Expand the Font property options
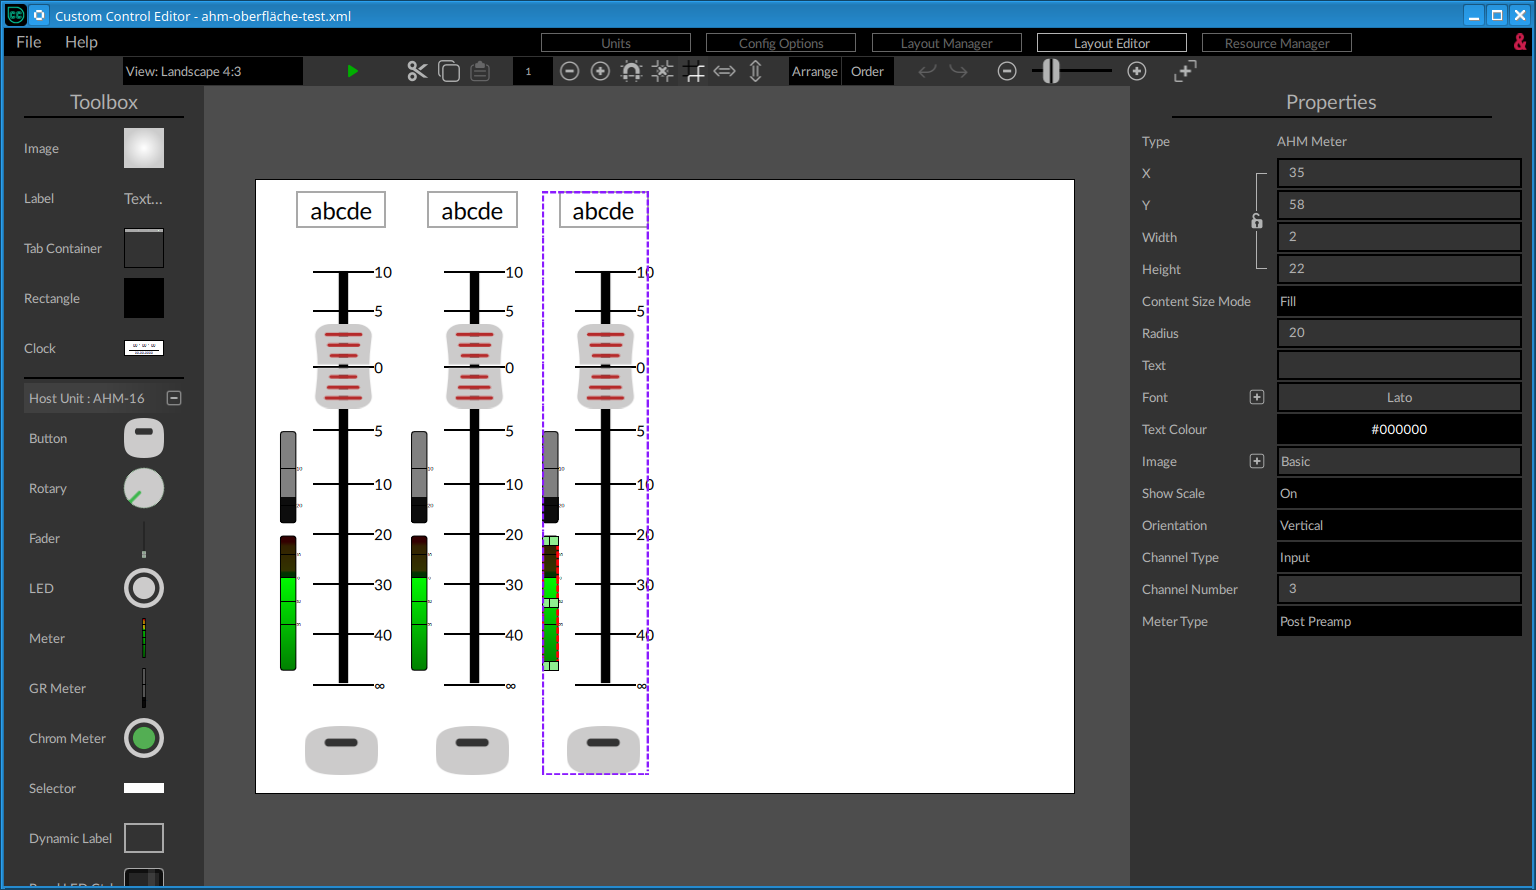Screen dimensions: 1536x890 click(x=1257, y=397)
